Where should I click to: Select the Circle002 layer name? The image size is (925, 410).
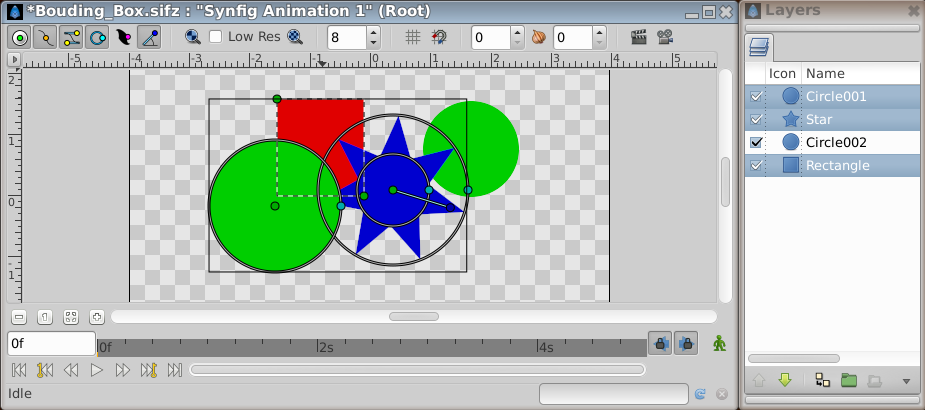(x=836, y=142)
